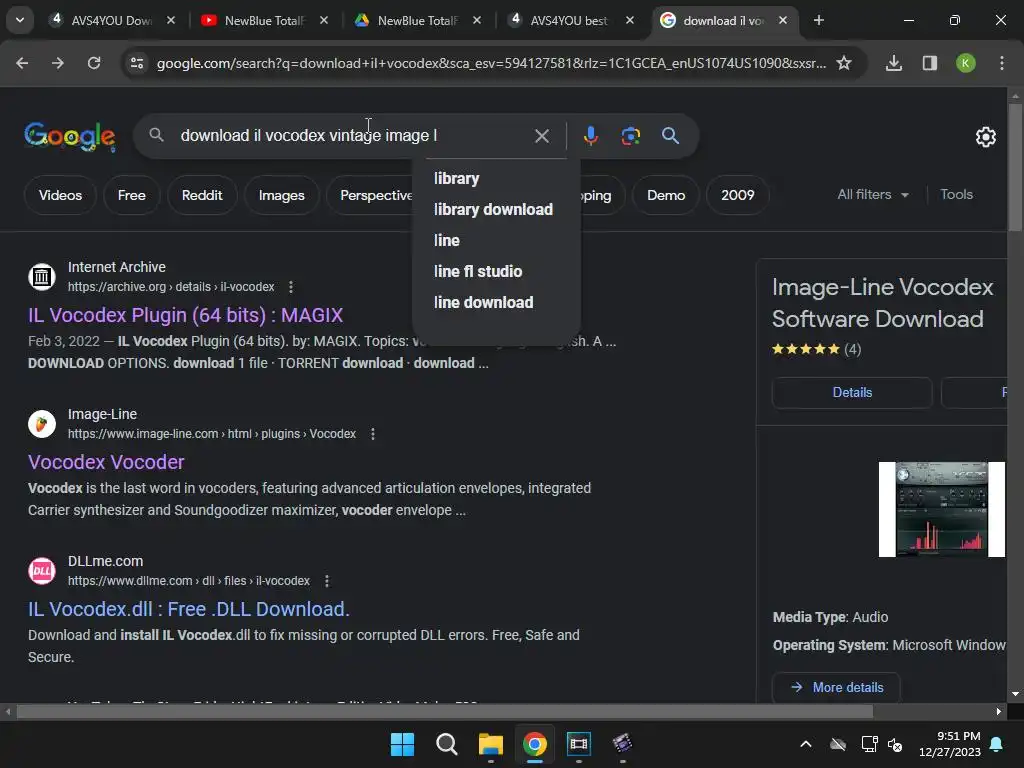The width and height of the screenshot is (1024, 768).
Task: Open the Chrome profile avatar K
Action: click(x=965, y=63)
